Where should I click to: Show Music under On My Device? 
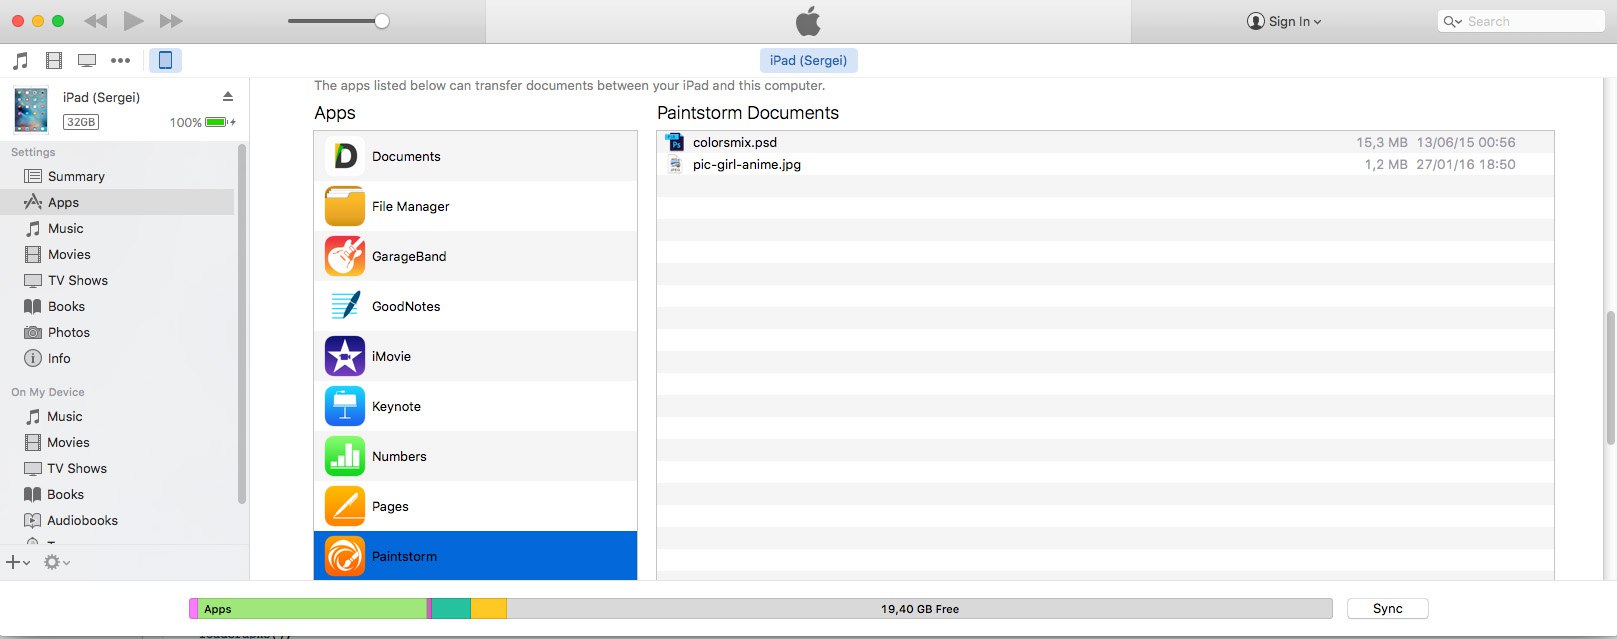[117, 416]
